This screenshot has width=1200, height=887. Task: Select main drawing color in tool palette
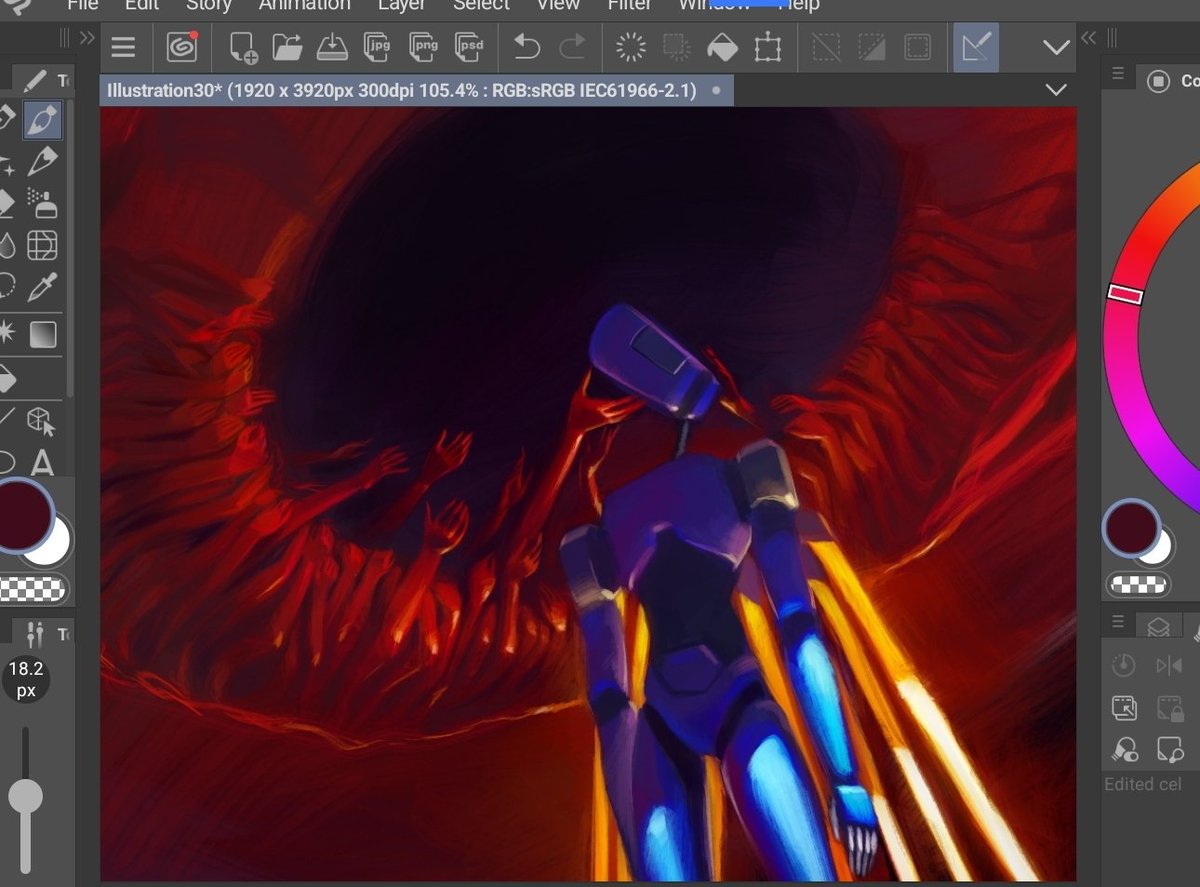pos(22,515)
